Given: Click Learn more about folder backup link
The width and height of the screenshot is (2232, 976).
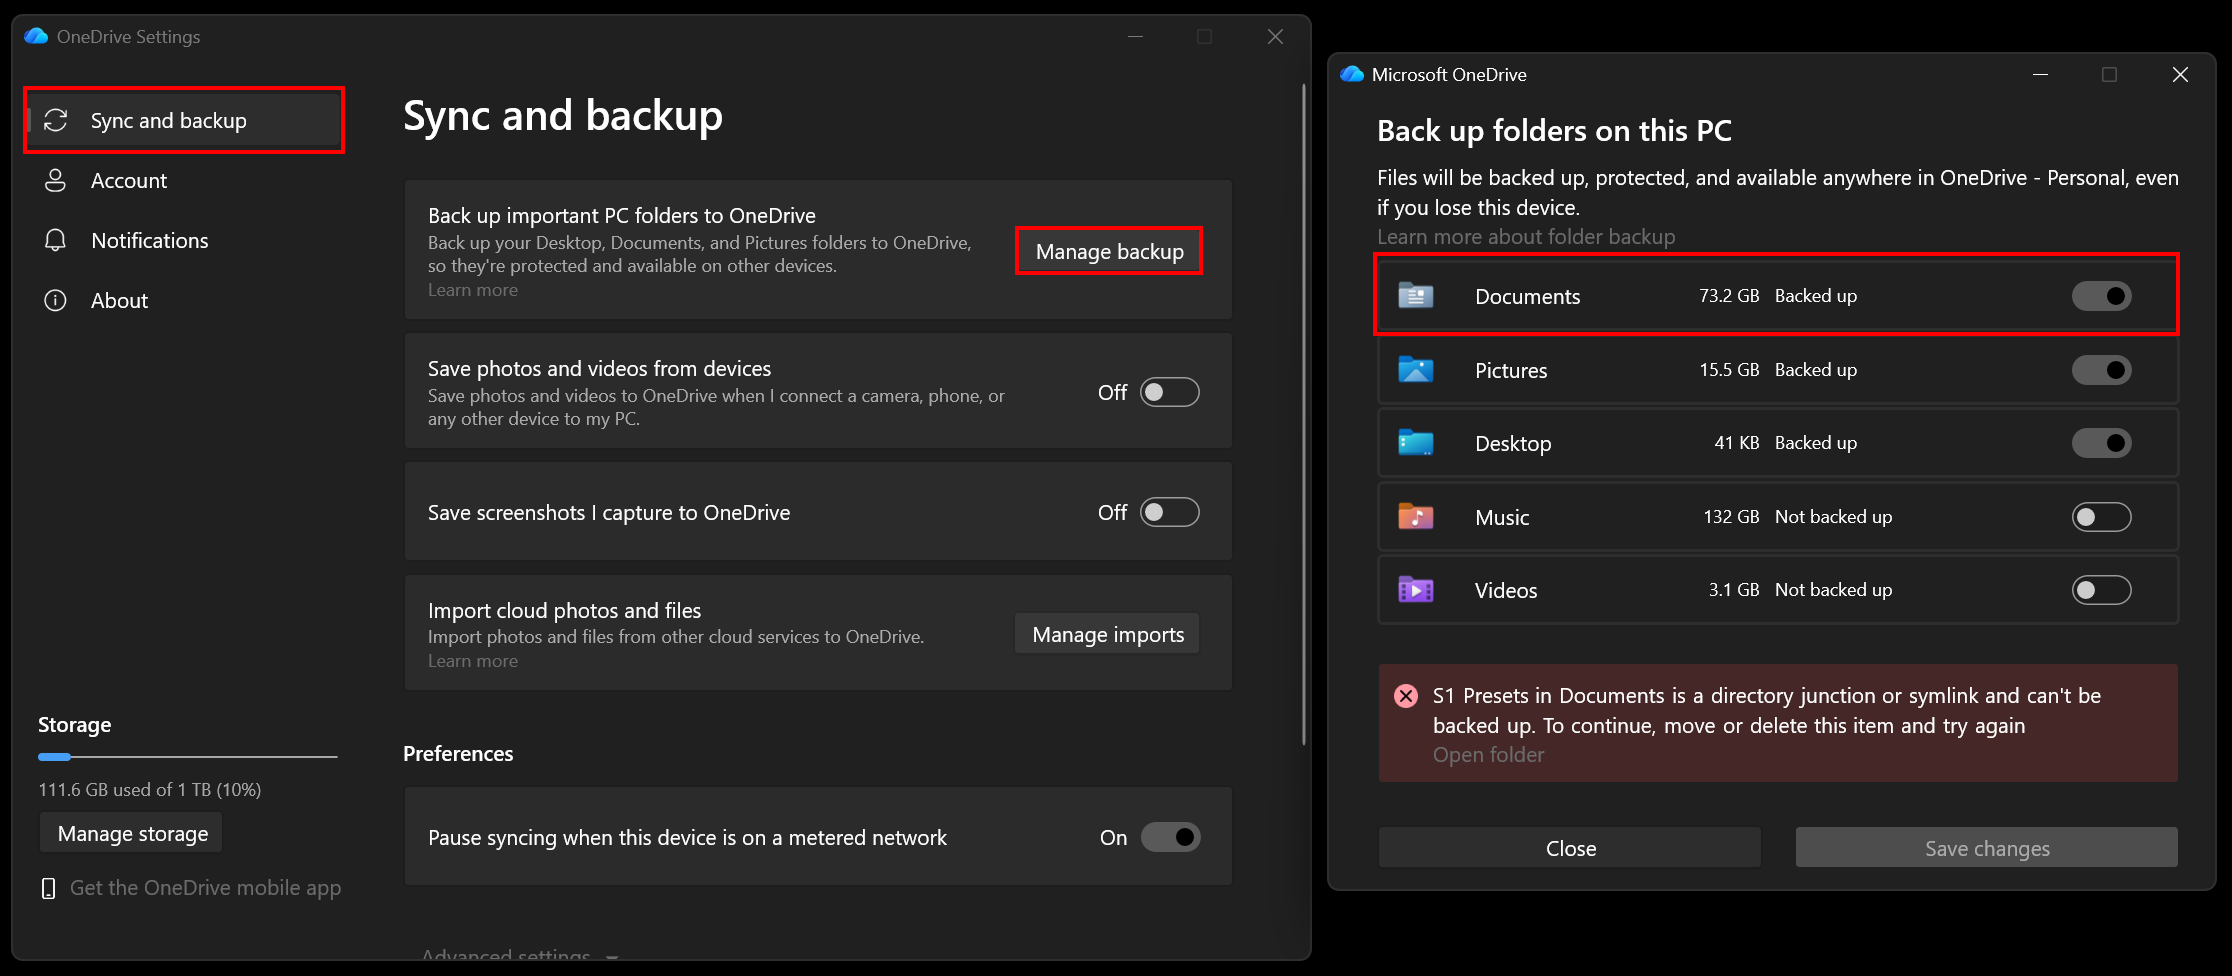Looking at the screenshot, I should [x=1526, y=237].
